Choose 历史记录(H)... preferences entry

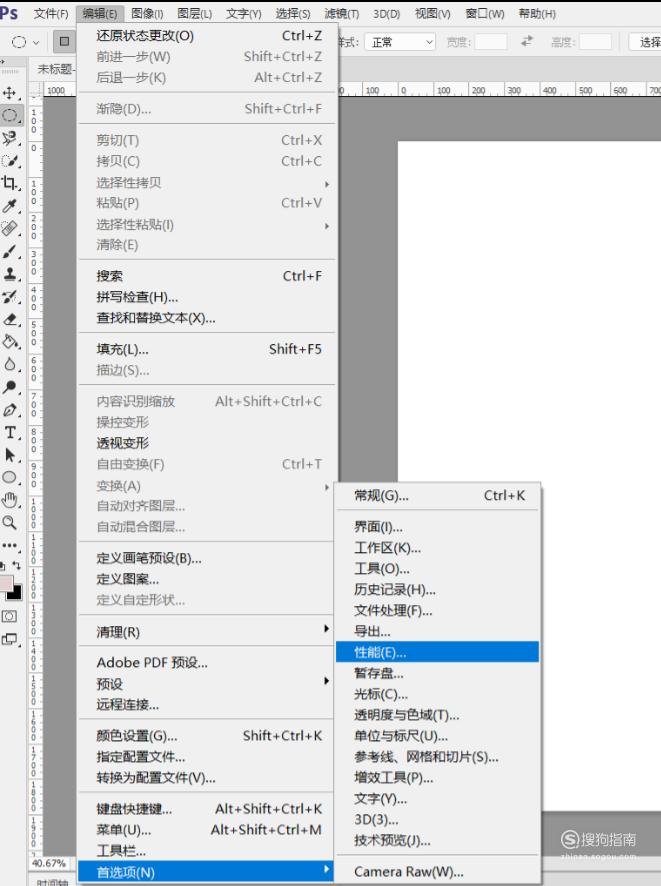437,589
